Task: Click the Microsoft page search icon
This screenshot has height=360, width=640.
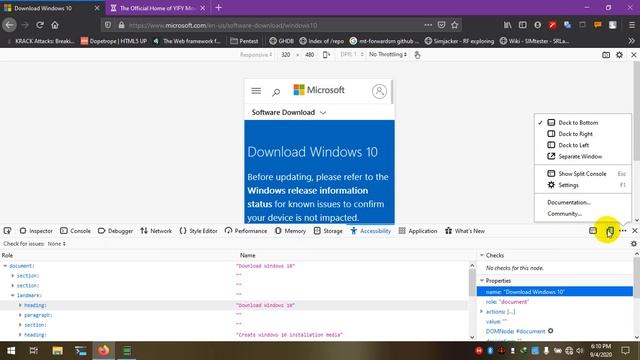Action: click(x=276, y=92)
